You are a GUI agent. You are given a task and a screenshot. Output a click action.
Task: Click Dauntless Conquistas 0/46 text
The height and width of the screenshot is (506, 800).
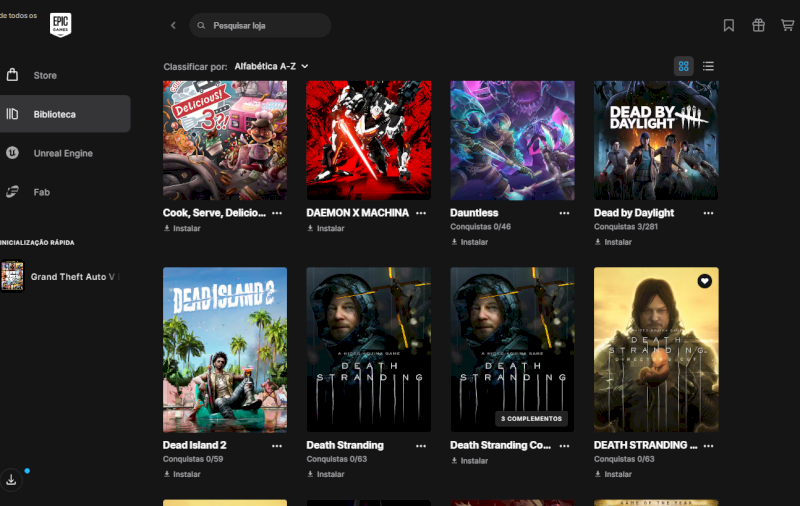tap(480, 226)
